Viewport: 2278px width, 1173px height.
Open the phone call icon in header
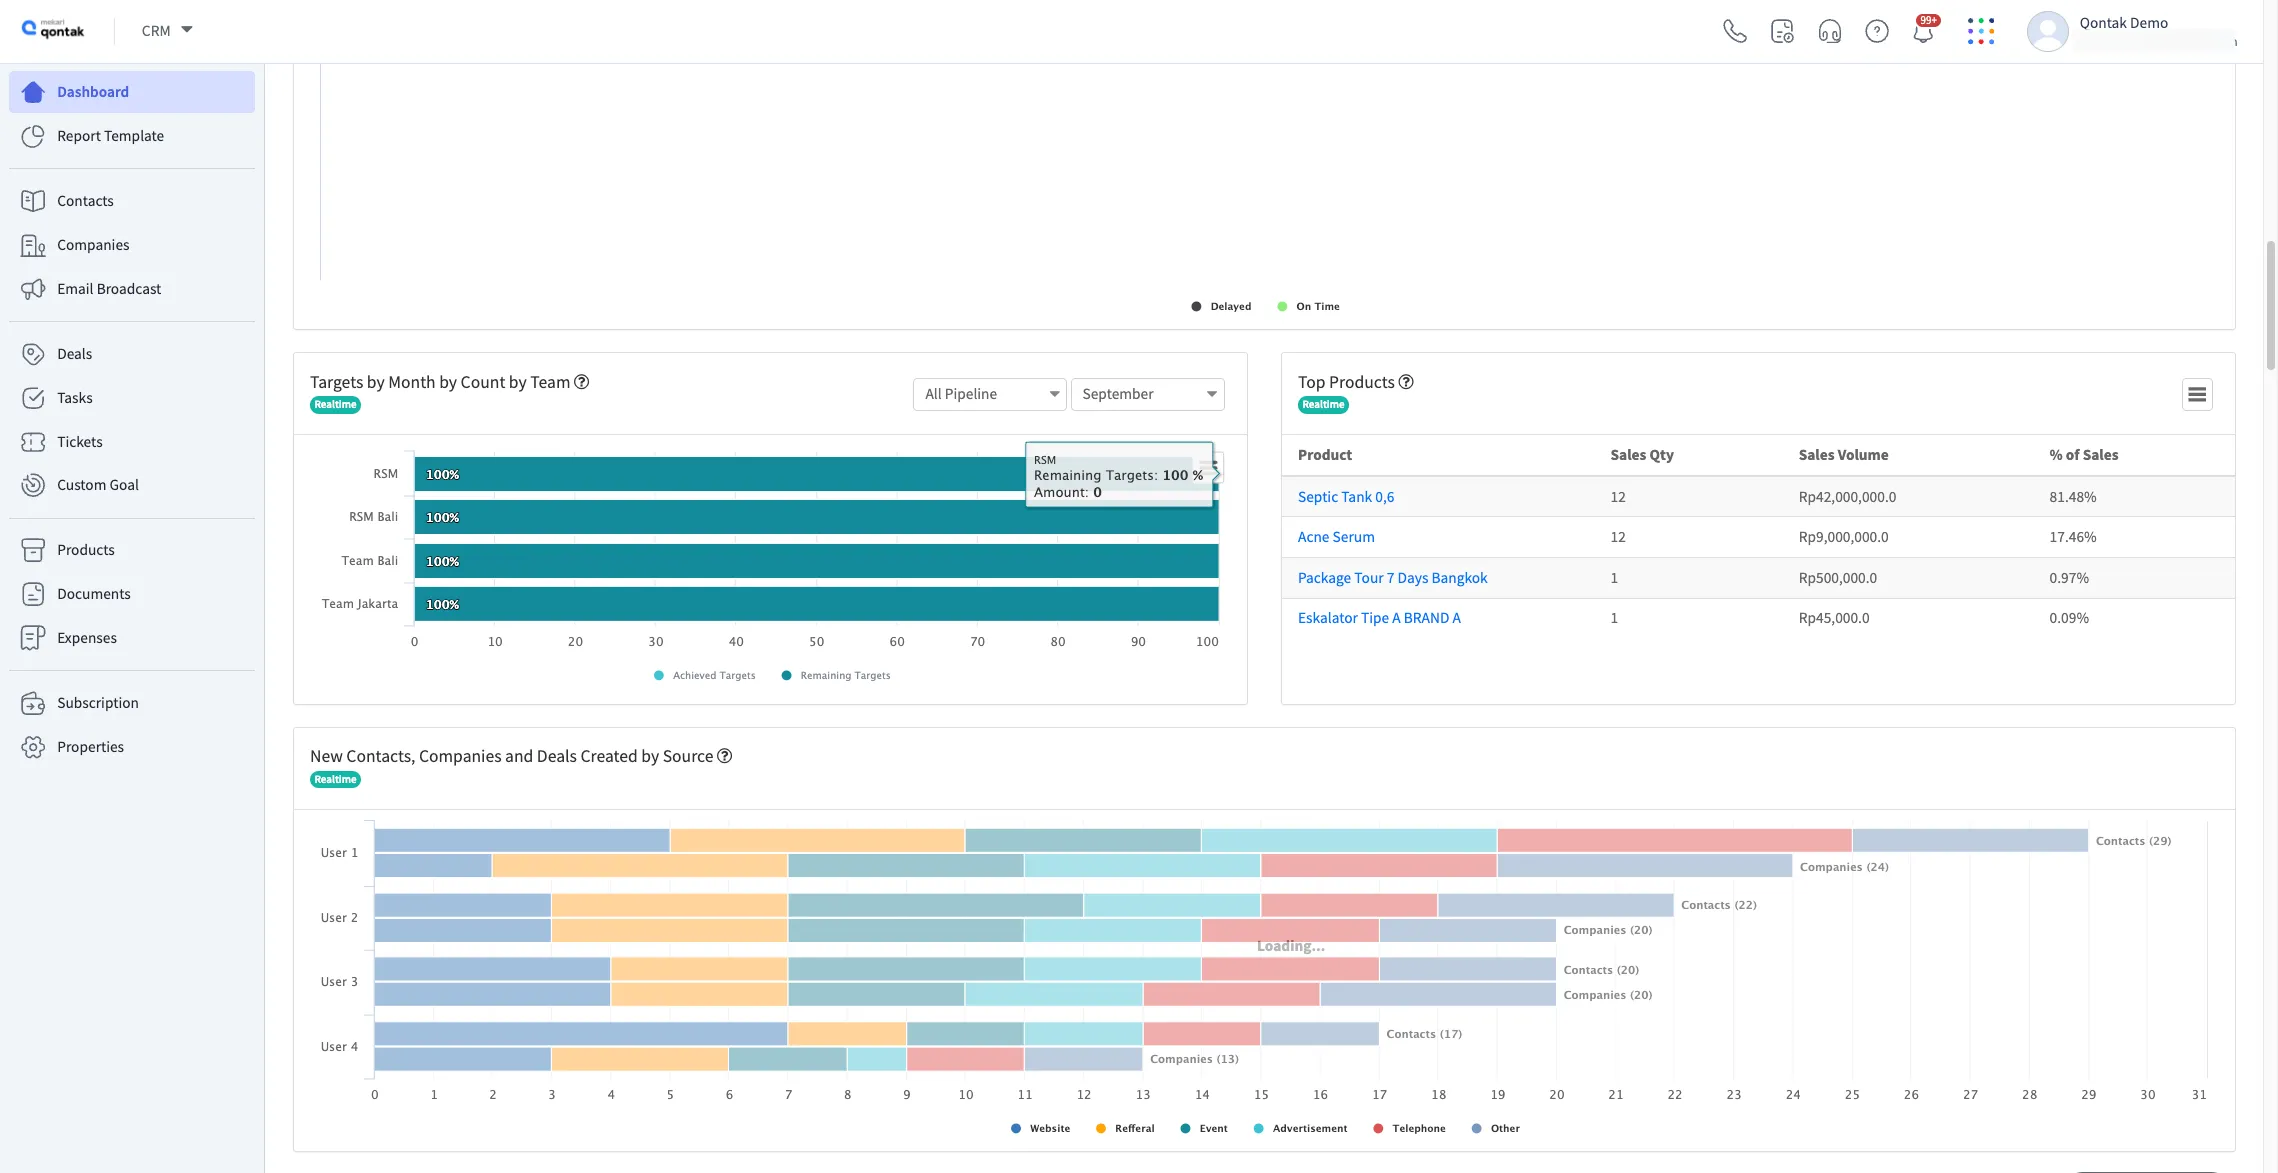[x=1734, y=31]
